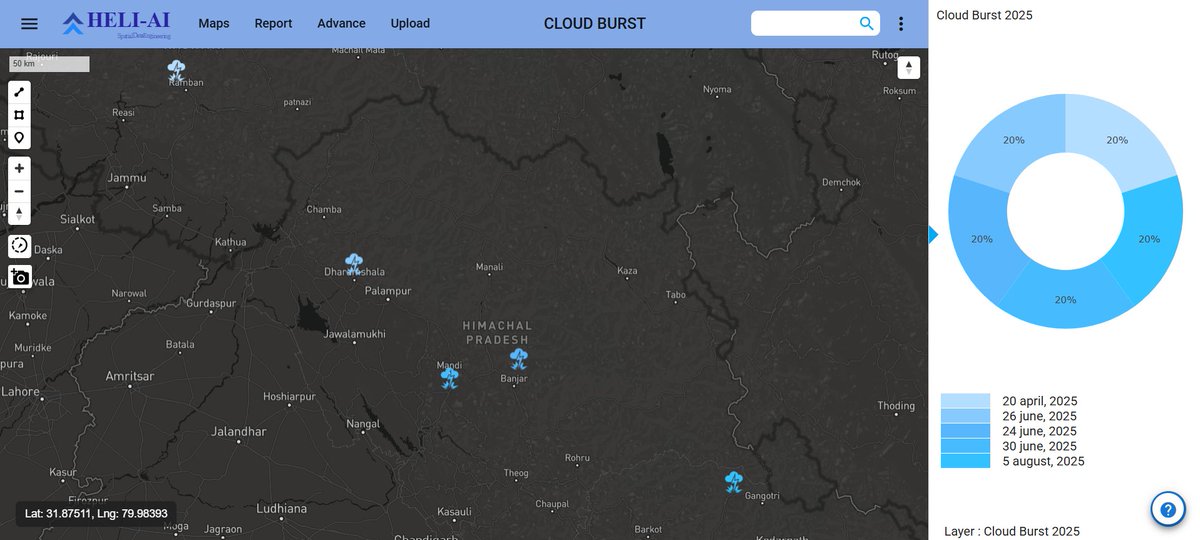Click the 30 june, 2025 legend swatch
This screenshot has height=540, width=1200.
click(965, 446)
